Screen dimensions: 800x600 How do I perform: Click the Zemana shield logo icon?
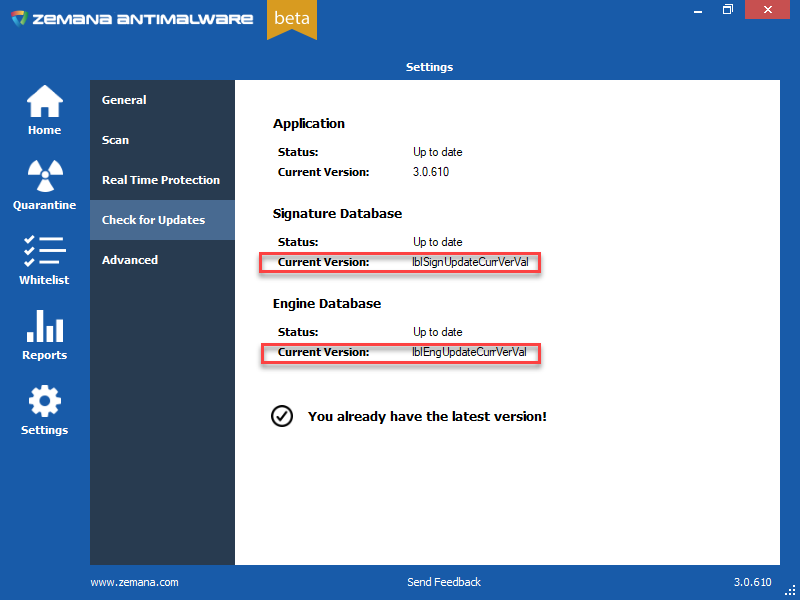(x=19, y=19)
